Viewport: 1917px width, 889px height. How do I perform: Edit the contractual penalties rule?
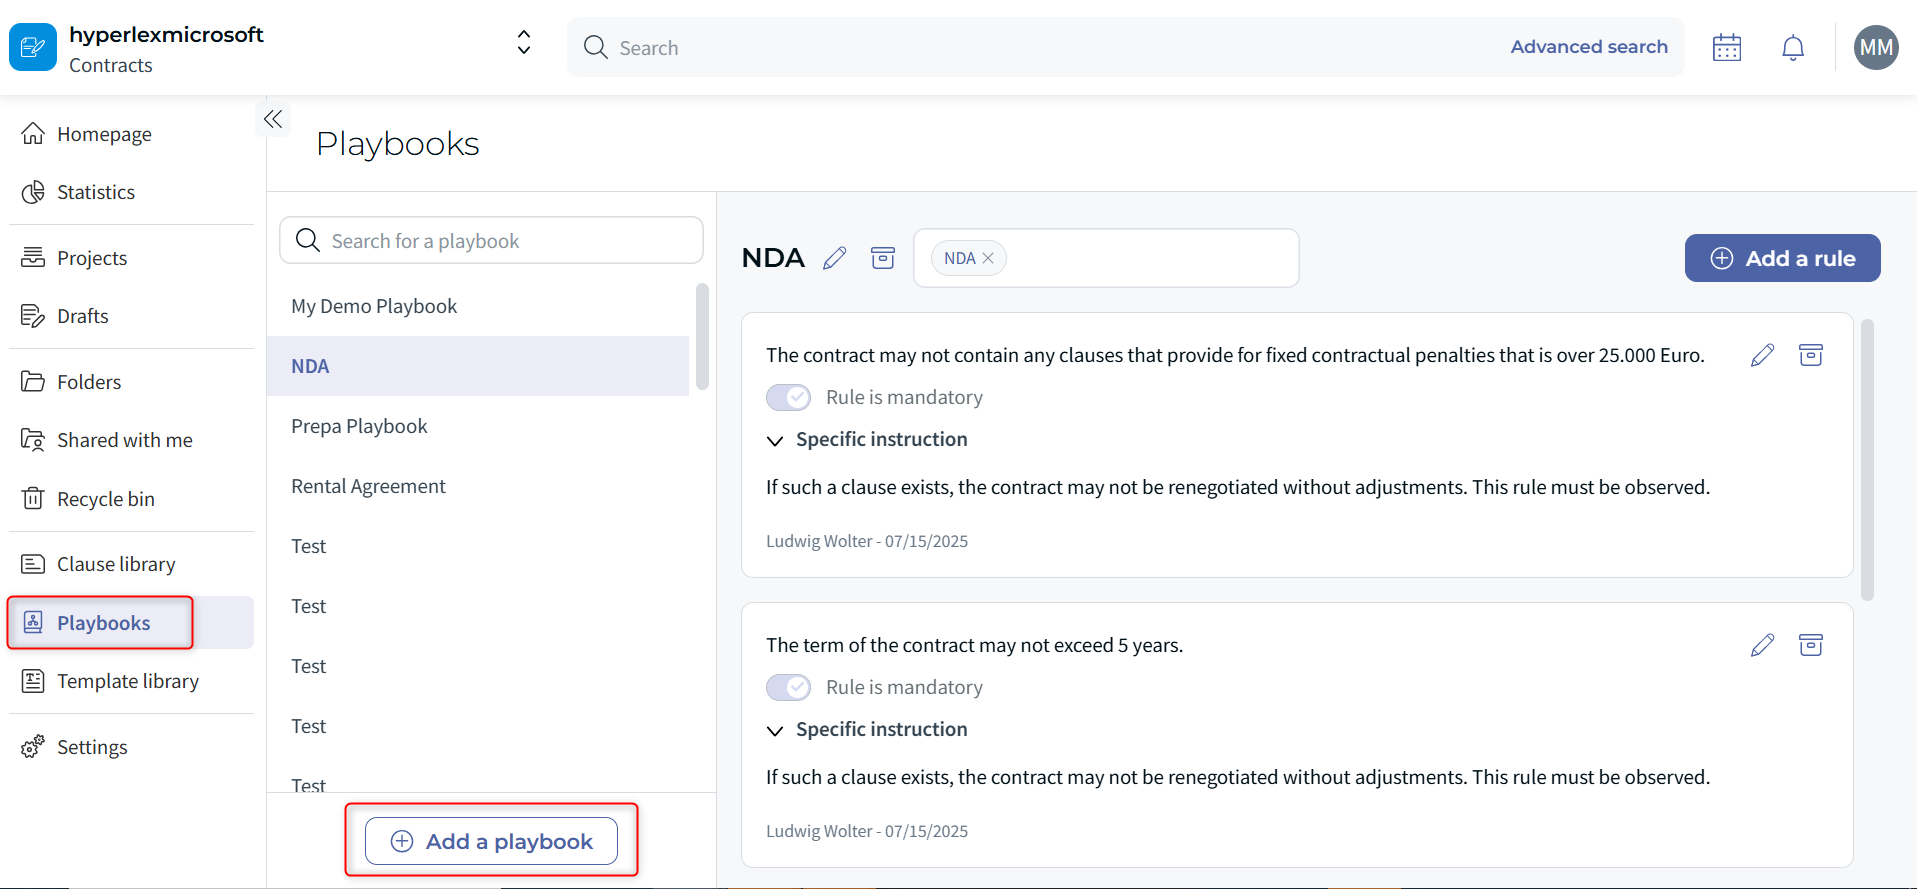[x=1762, y=355]
